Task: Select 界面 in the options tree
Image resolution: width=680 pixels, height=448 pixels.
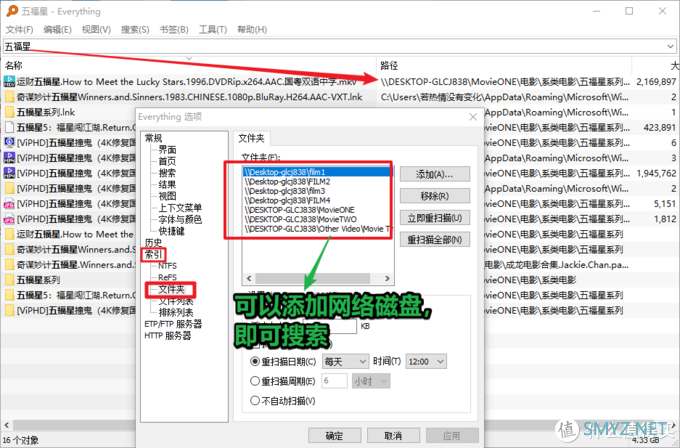Action: [167, 150]
